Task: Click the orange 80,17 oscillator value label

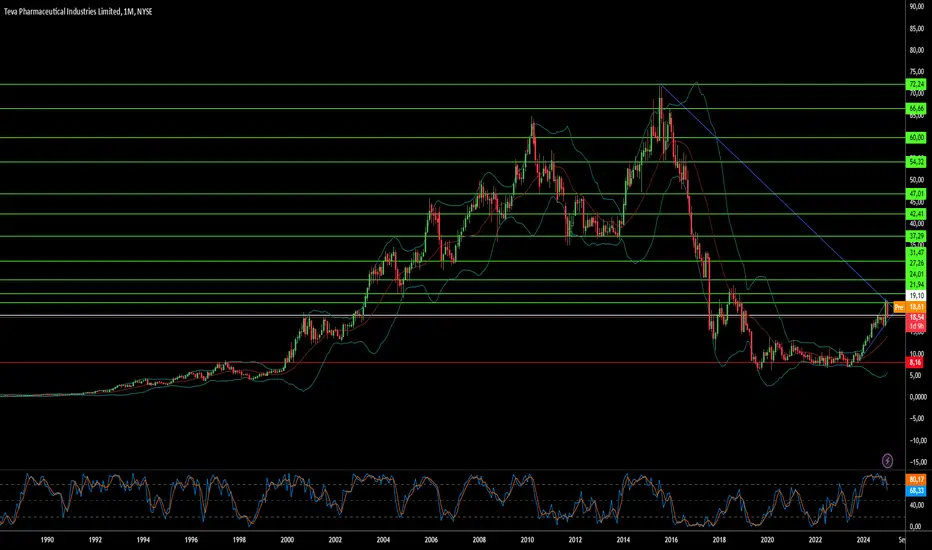Action: (915, 480)
